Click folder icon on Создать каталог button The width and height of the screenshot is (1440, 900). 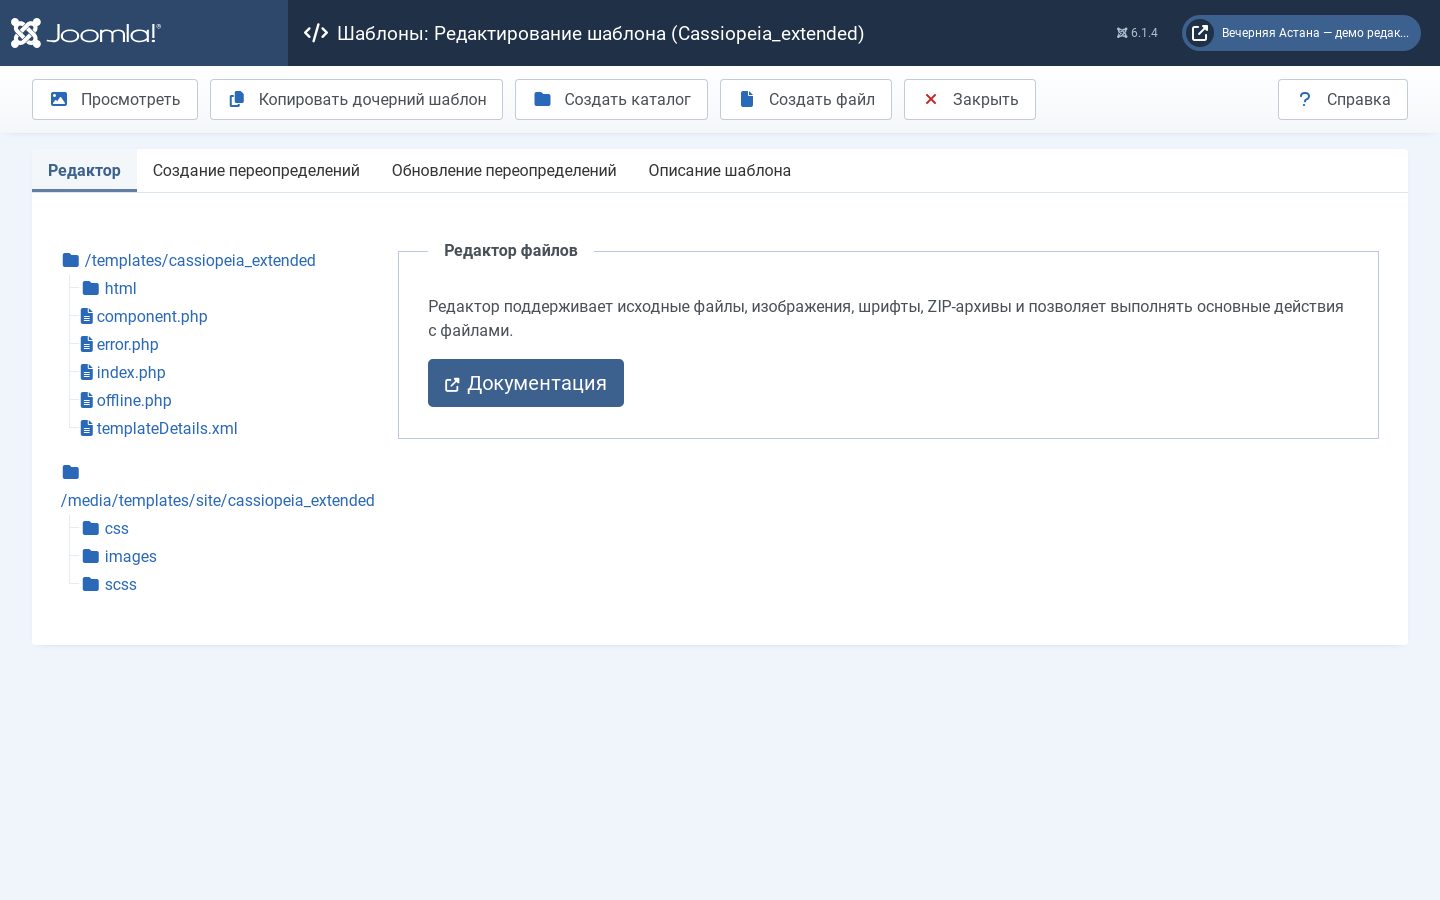(542, 99)
